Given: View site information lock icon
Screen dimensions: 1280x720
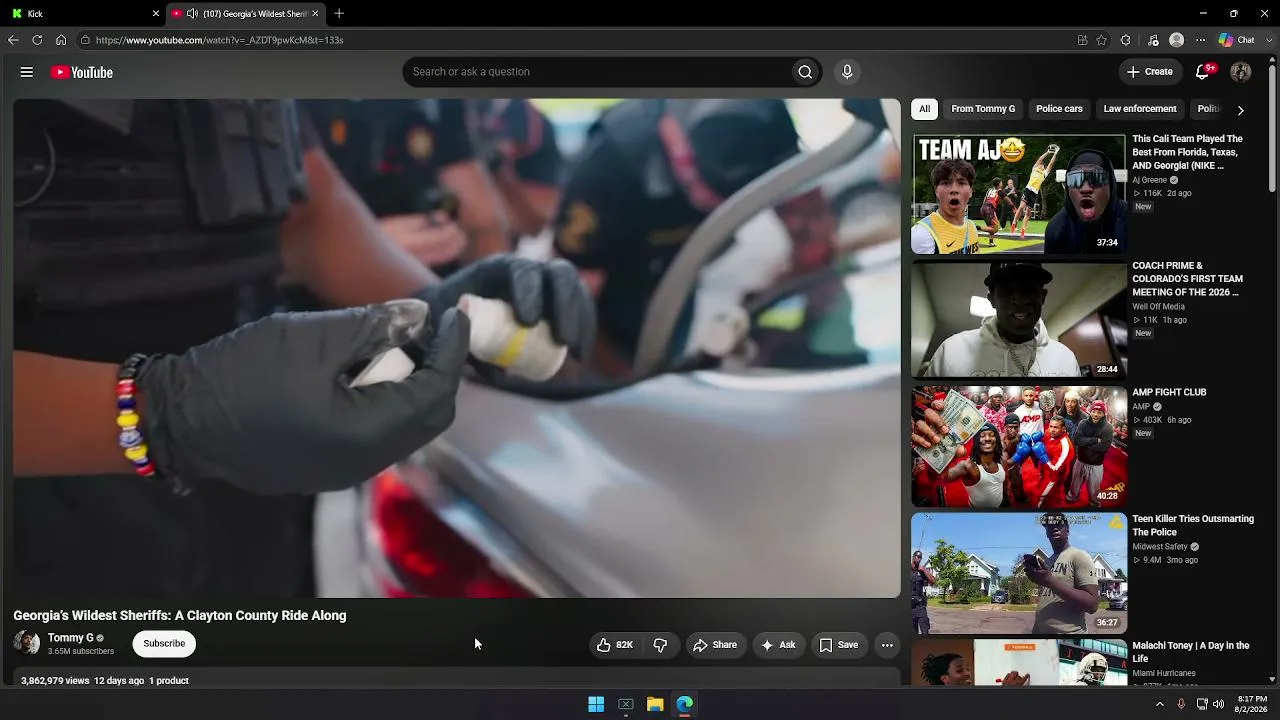Looking at the screenshot, I should click(86, 40).
